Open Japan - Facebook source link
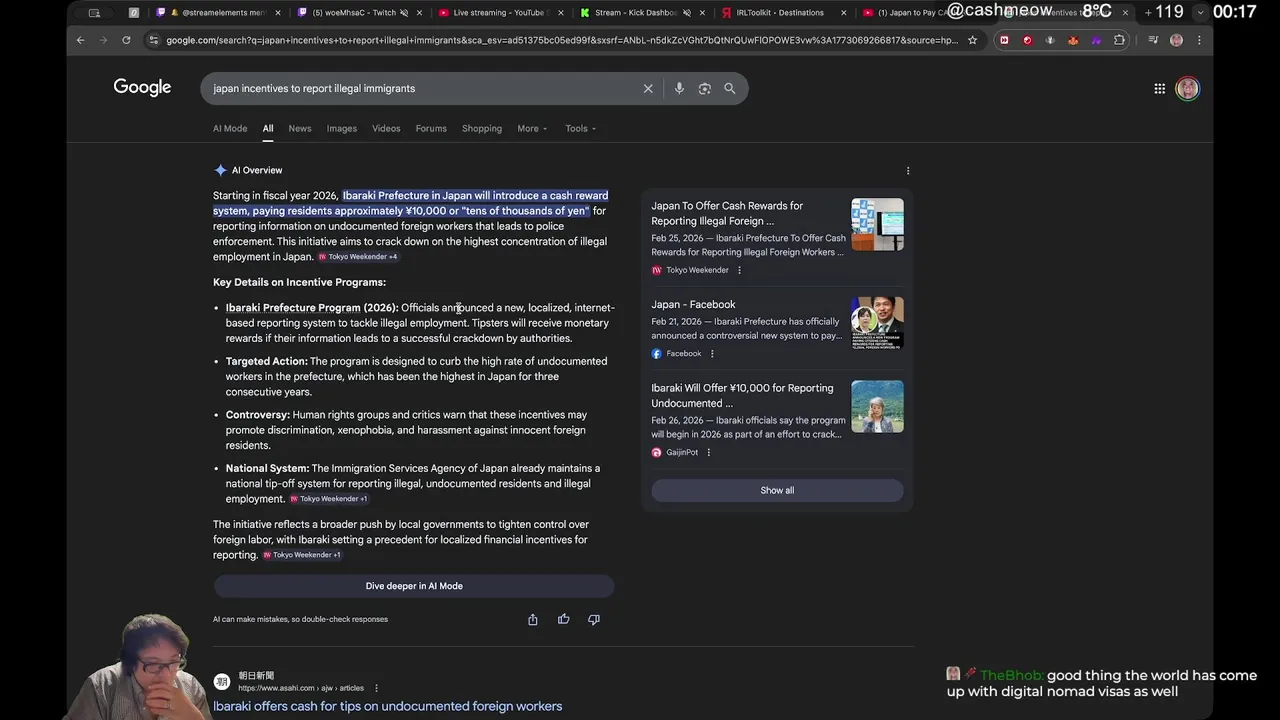The width and height of the screenshot is (1280, 720). tap(693, 305)
